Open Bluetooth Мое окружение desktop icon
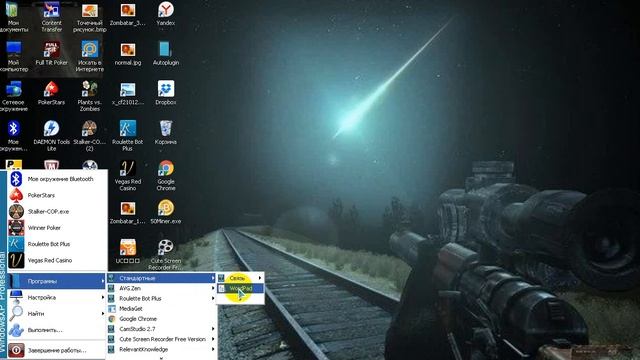 coord(13,136)
